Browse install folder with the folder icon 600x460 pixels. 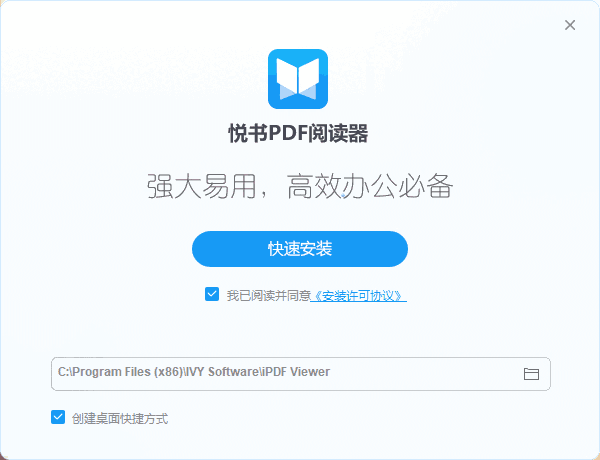531,374
